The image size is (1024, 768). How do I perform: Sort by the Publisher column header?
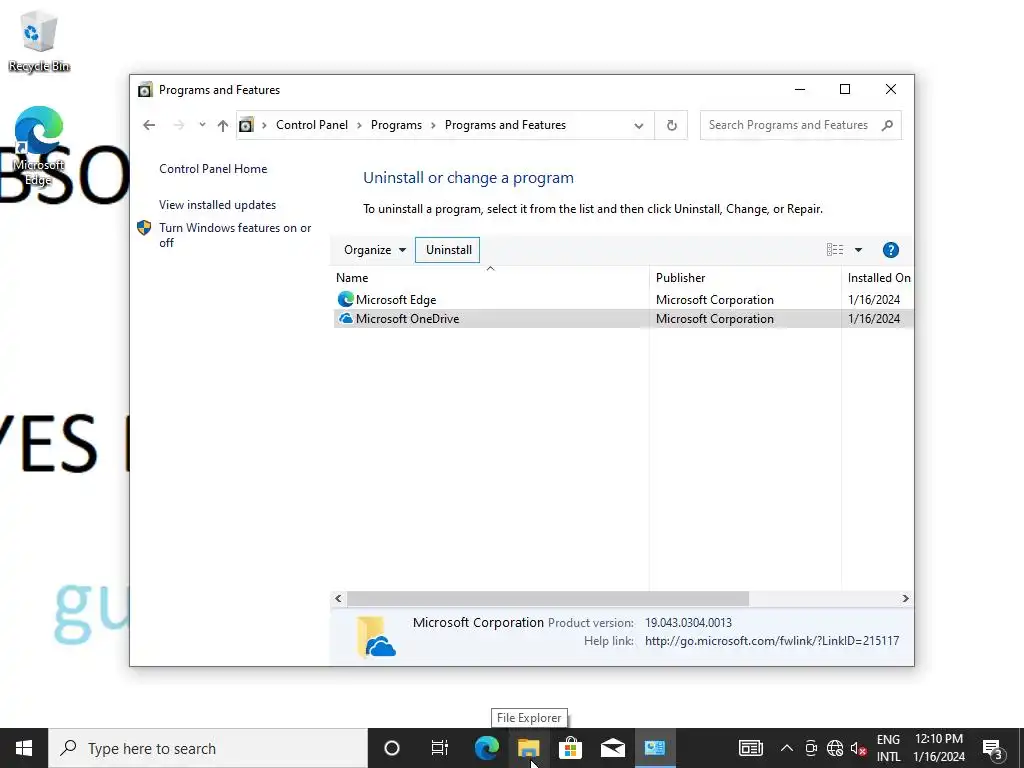745,278
